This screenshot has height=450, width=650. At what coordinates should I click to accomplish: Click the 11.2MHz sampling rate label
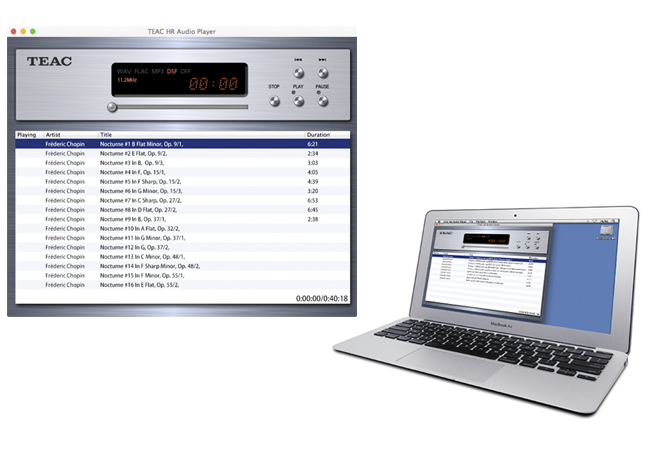pyautogui.click(x=127, y=80)
